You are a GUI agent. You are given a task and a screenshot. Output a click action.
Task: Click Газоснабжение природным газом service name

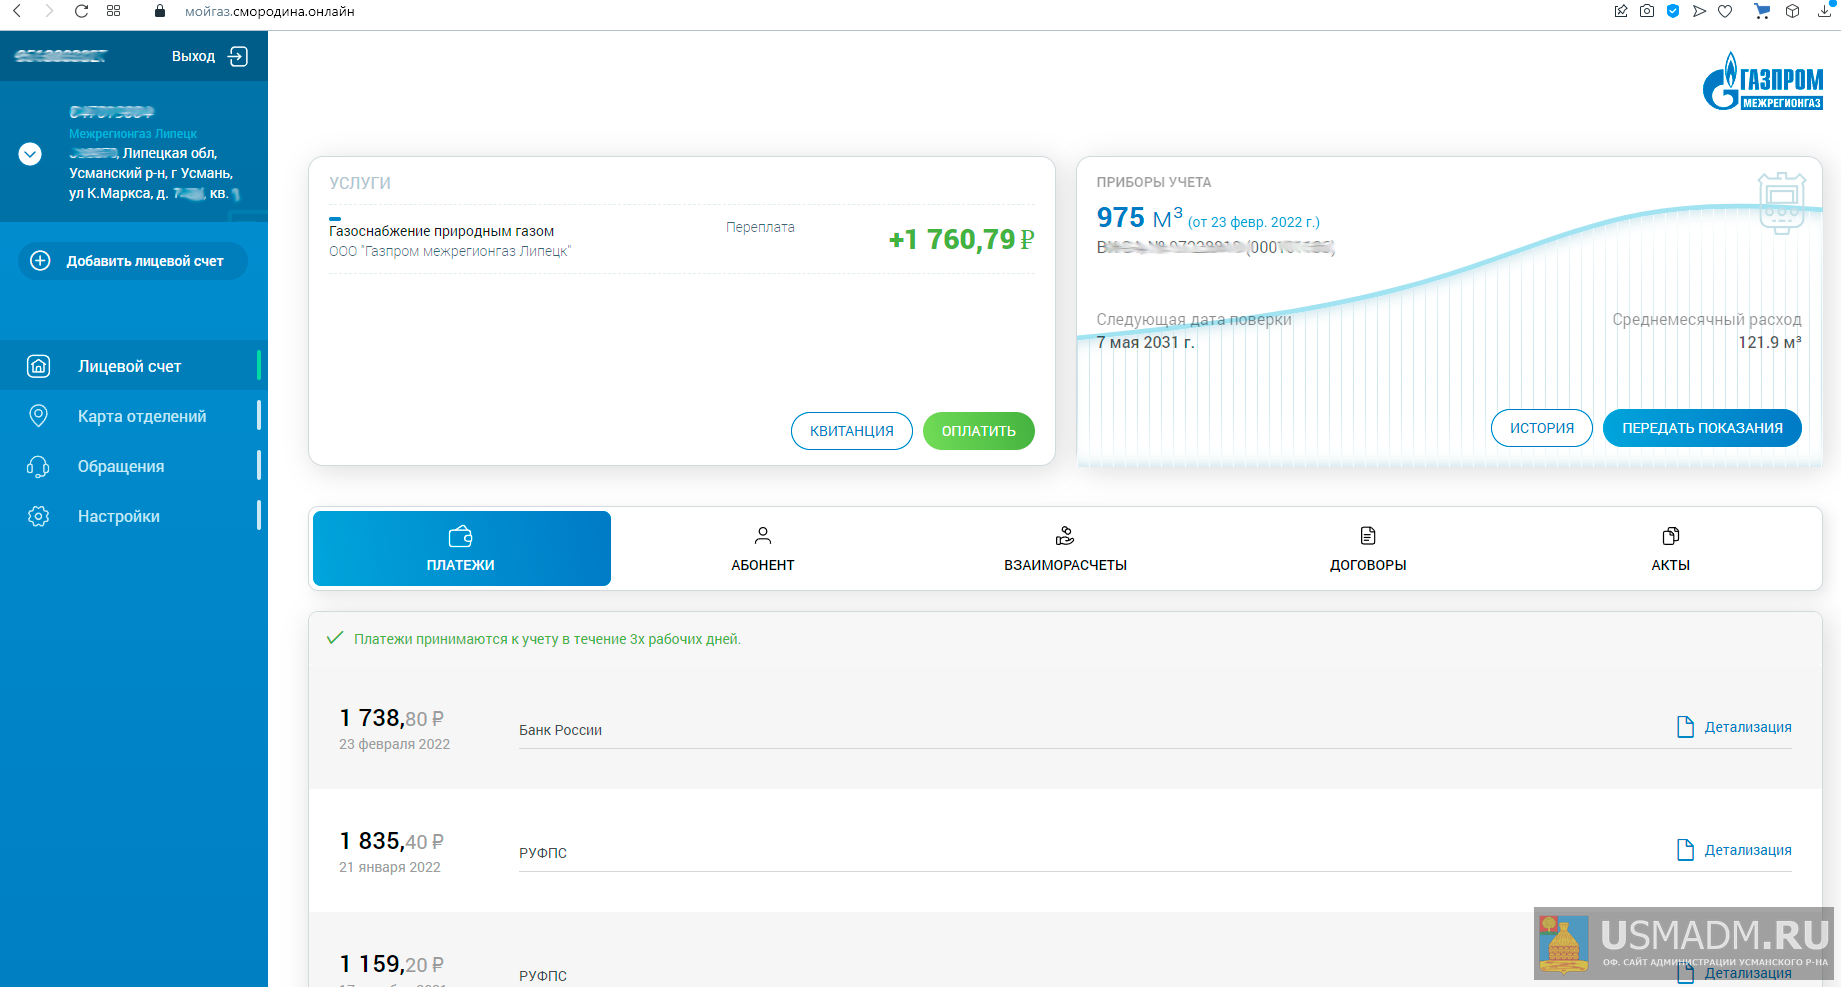(442, 231)
